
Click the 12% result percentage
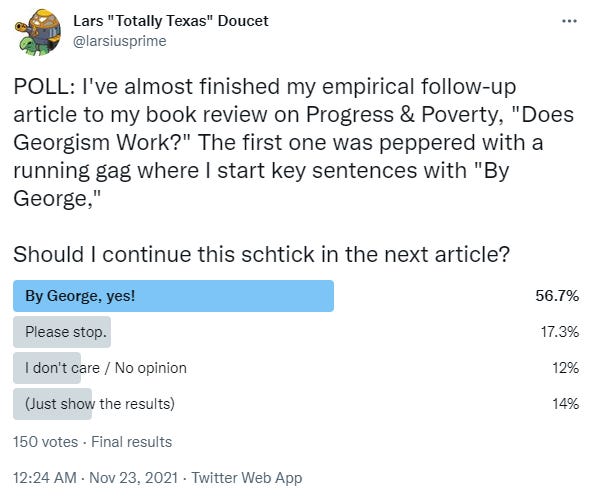click(x=565, y=368)
